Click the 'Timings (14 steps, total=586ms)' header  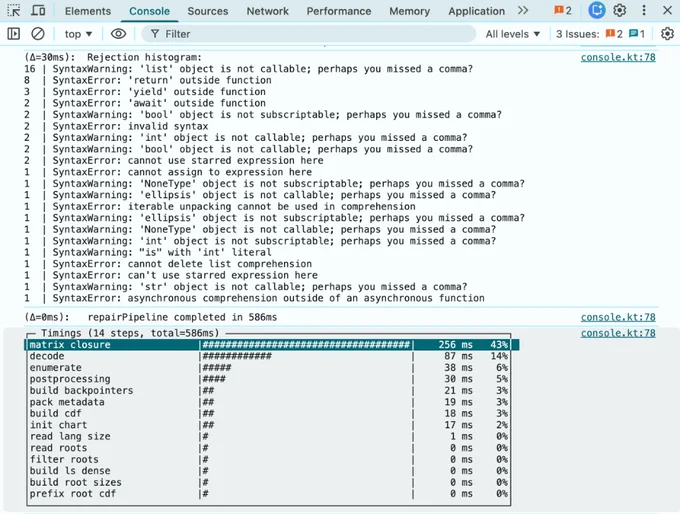130,333
